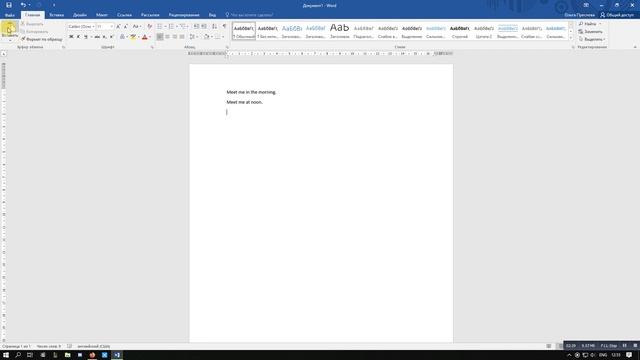Switch to the Вставка ribbon tab
The width and height of the screenshot is (640, 360).
click(56, 15)
